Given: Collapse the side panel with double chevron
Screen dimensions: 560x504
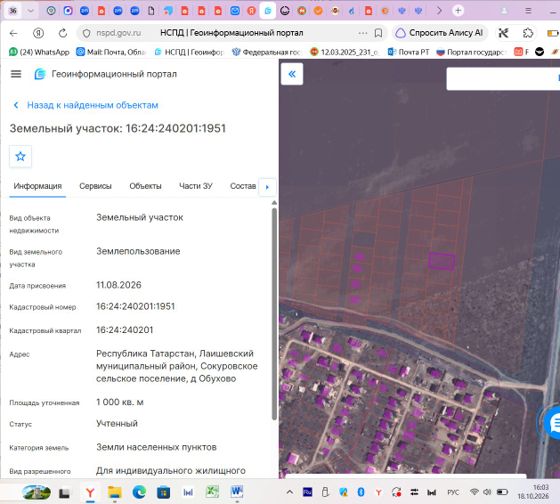Looking at the screenshot, I should coord(292,74).
